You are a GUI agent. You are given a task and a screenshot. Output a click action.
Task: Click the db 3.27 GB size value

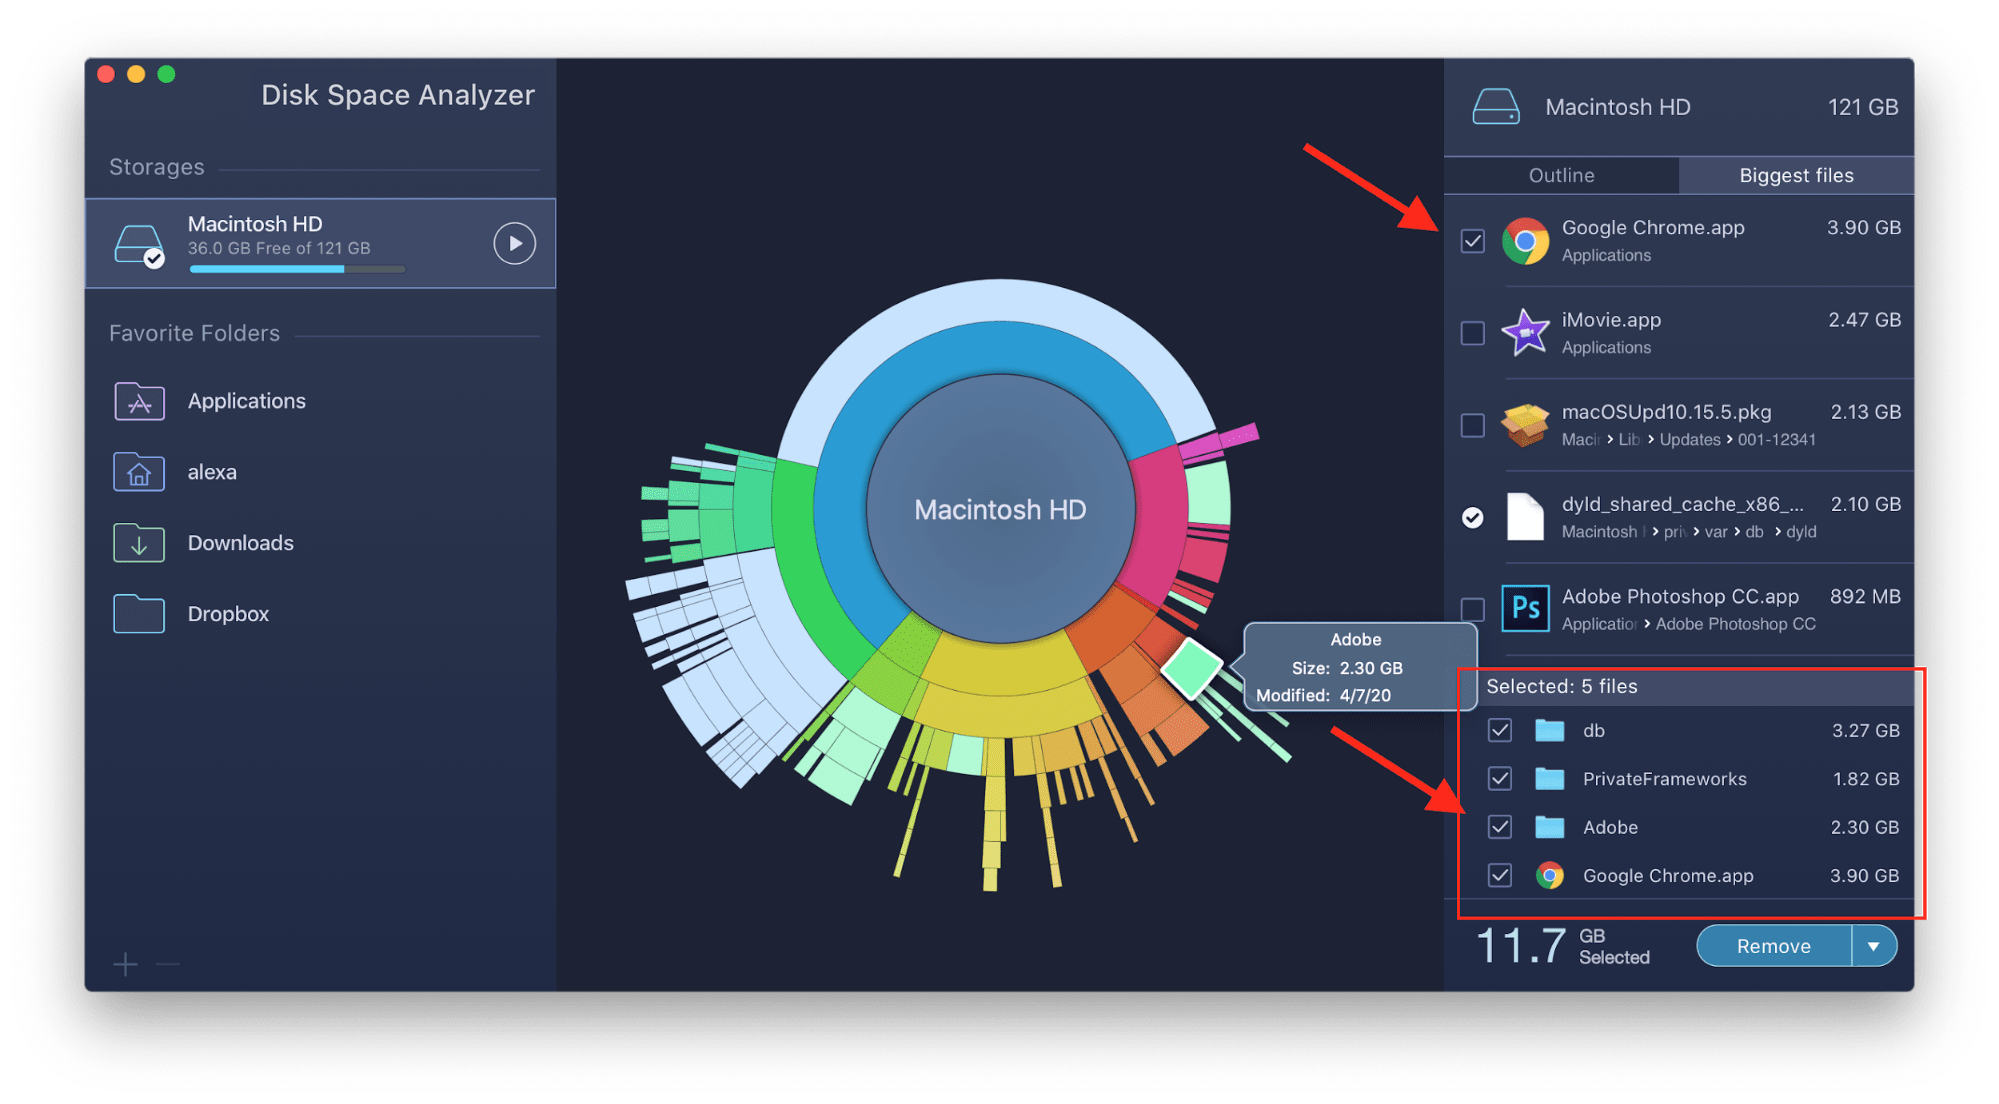(x=1865, y=730)
